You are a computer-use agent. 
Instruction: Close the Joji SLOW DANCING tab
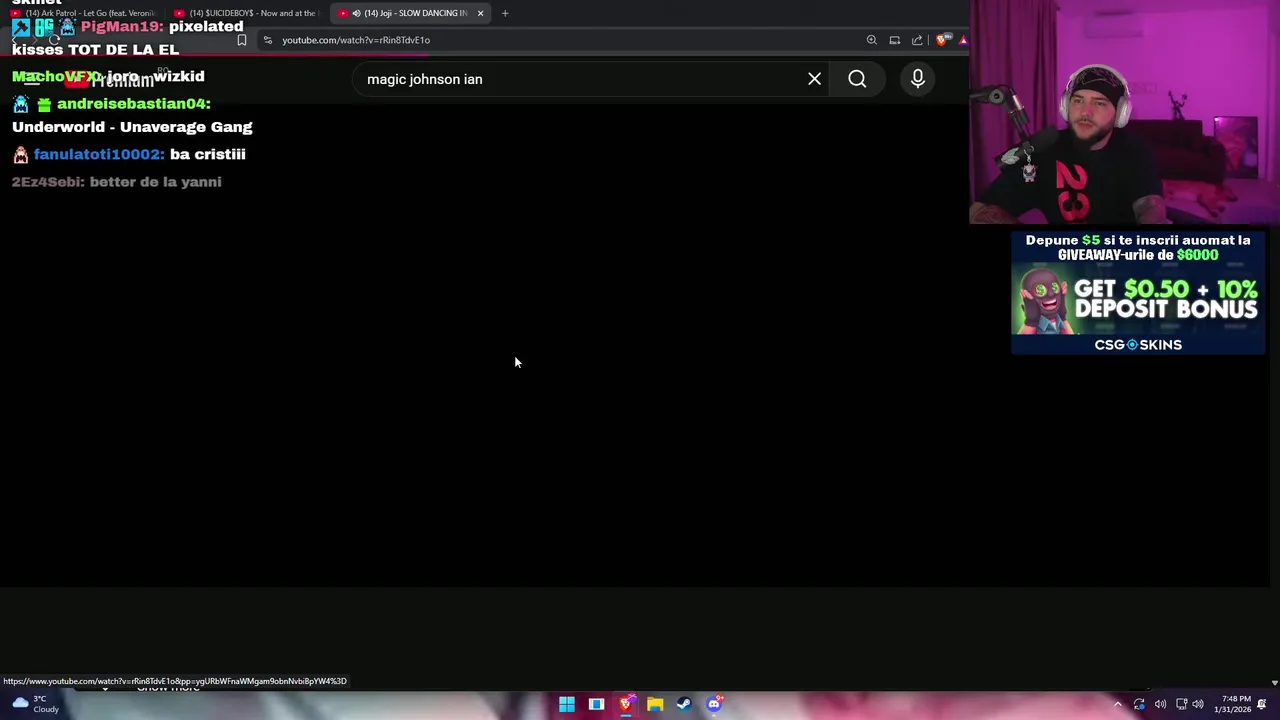pos(480,13)
